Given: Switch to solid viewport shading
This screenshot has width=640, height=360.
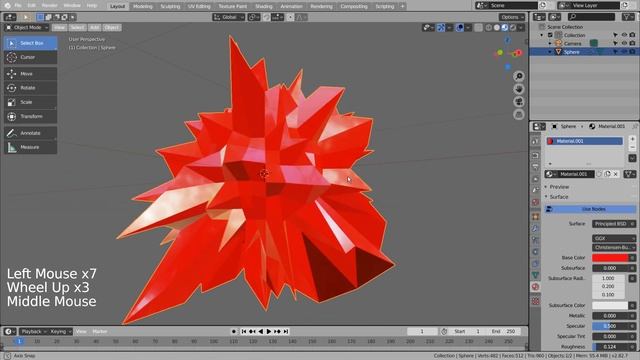Looking at the screenshot, I should coord(497,27).
